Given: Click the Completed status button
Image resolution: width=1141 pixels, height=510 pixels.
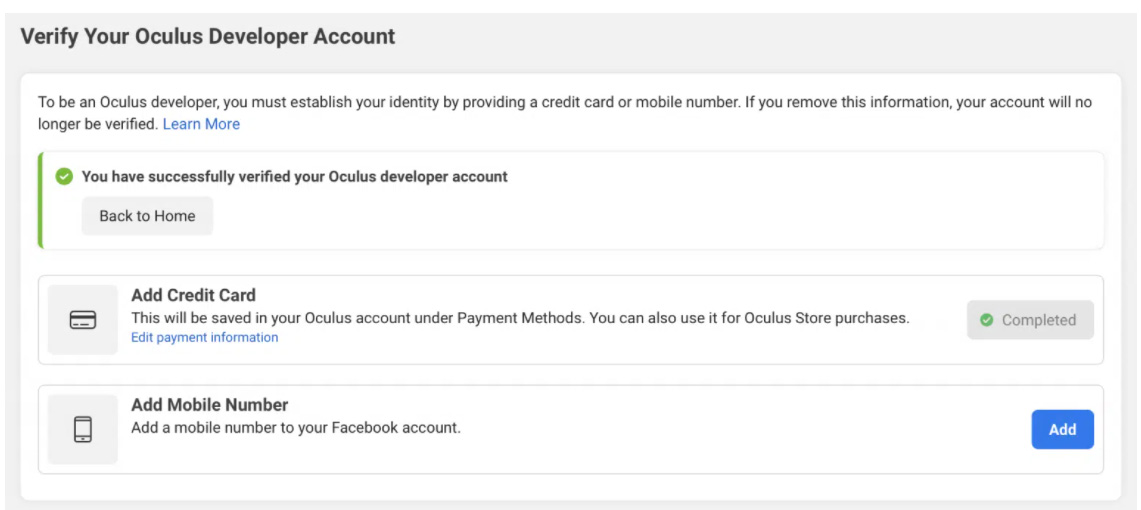Looking at the screenshot, I should pyautogui.click(x=1030, y=320).
